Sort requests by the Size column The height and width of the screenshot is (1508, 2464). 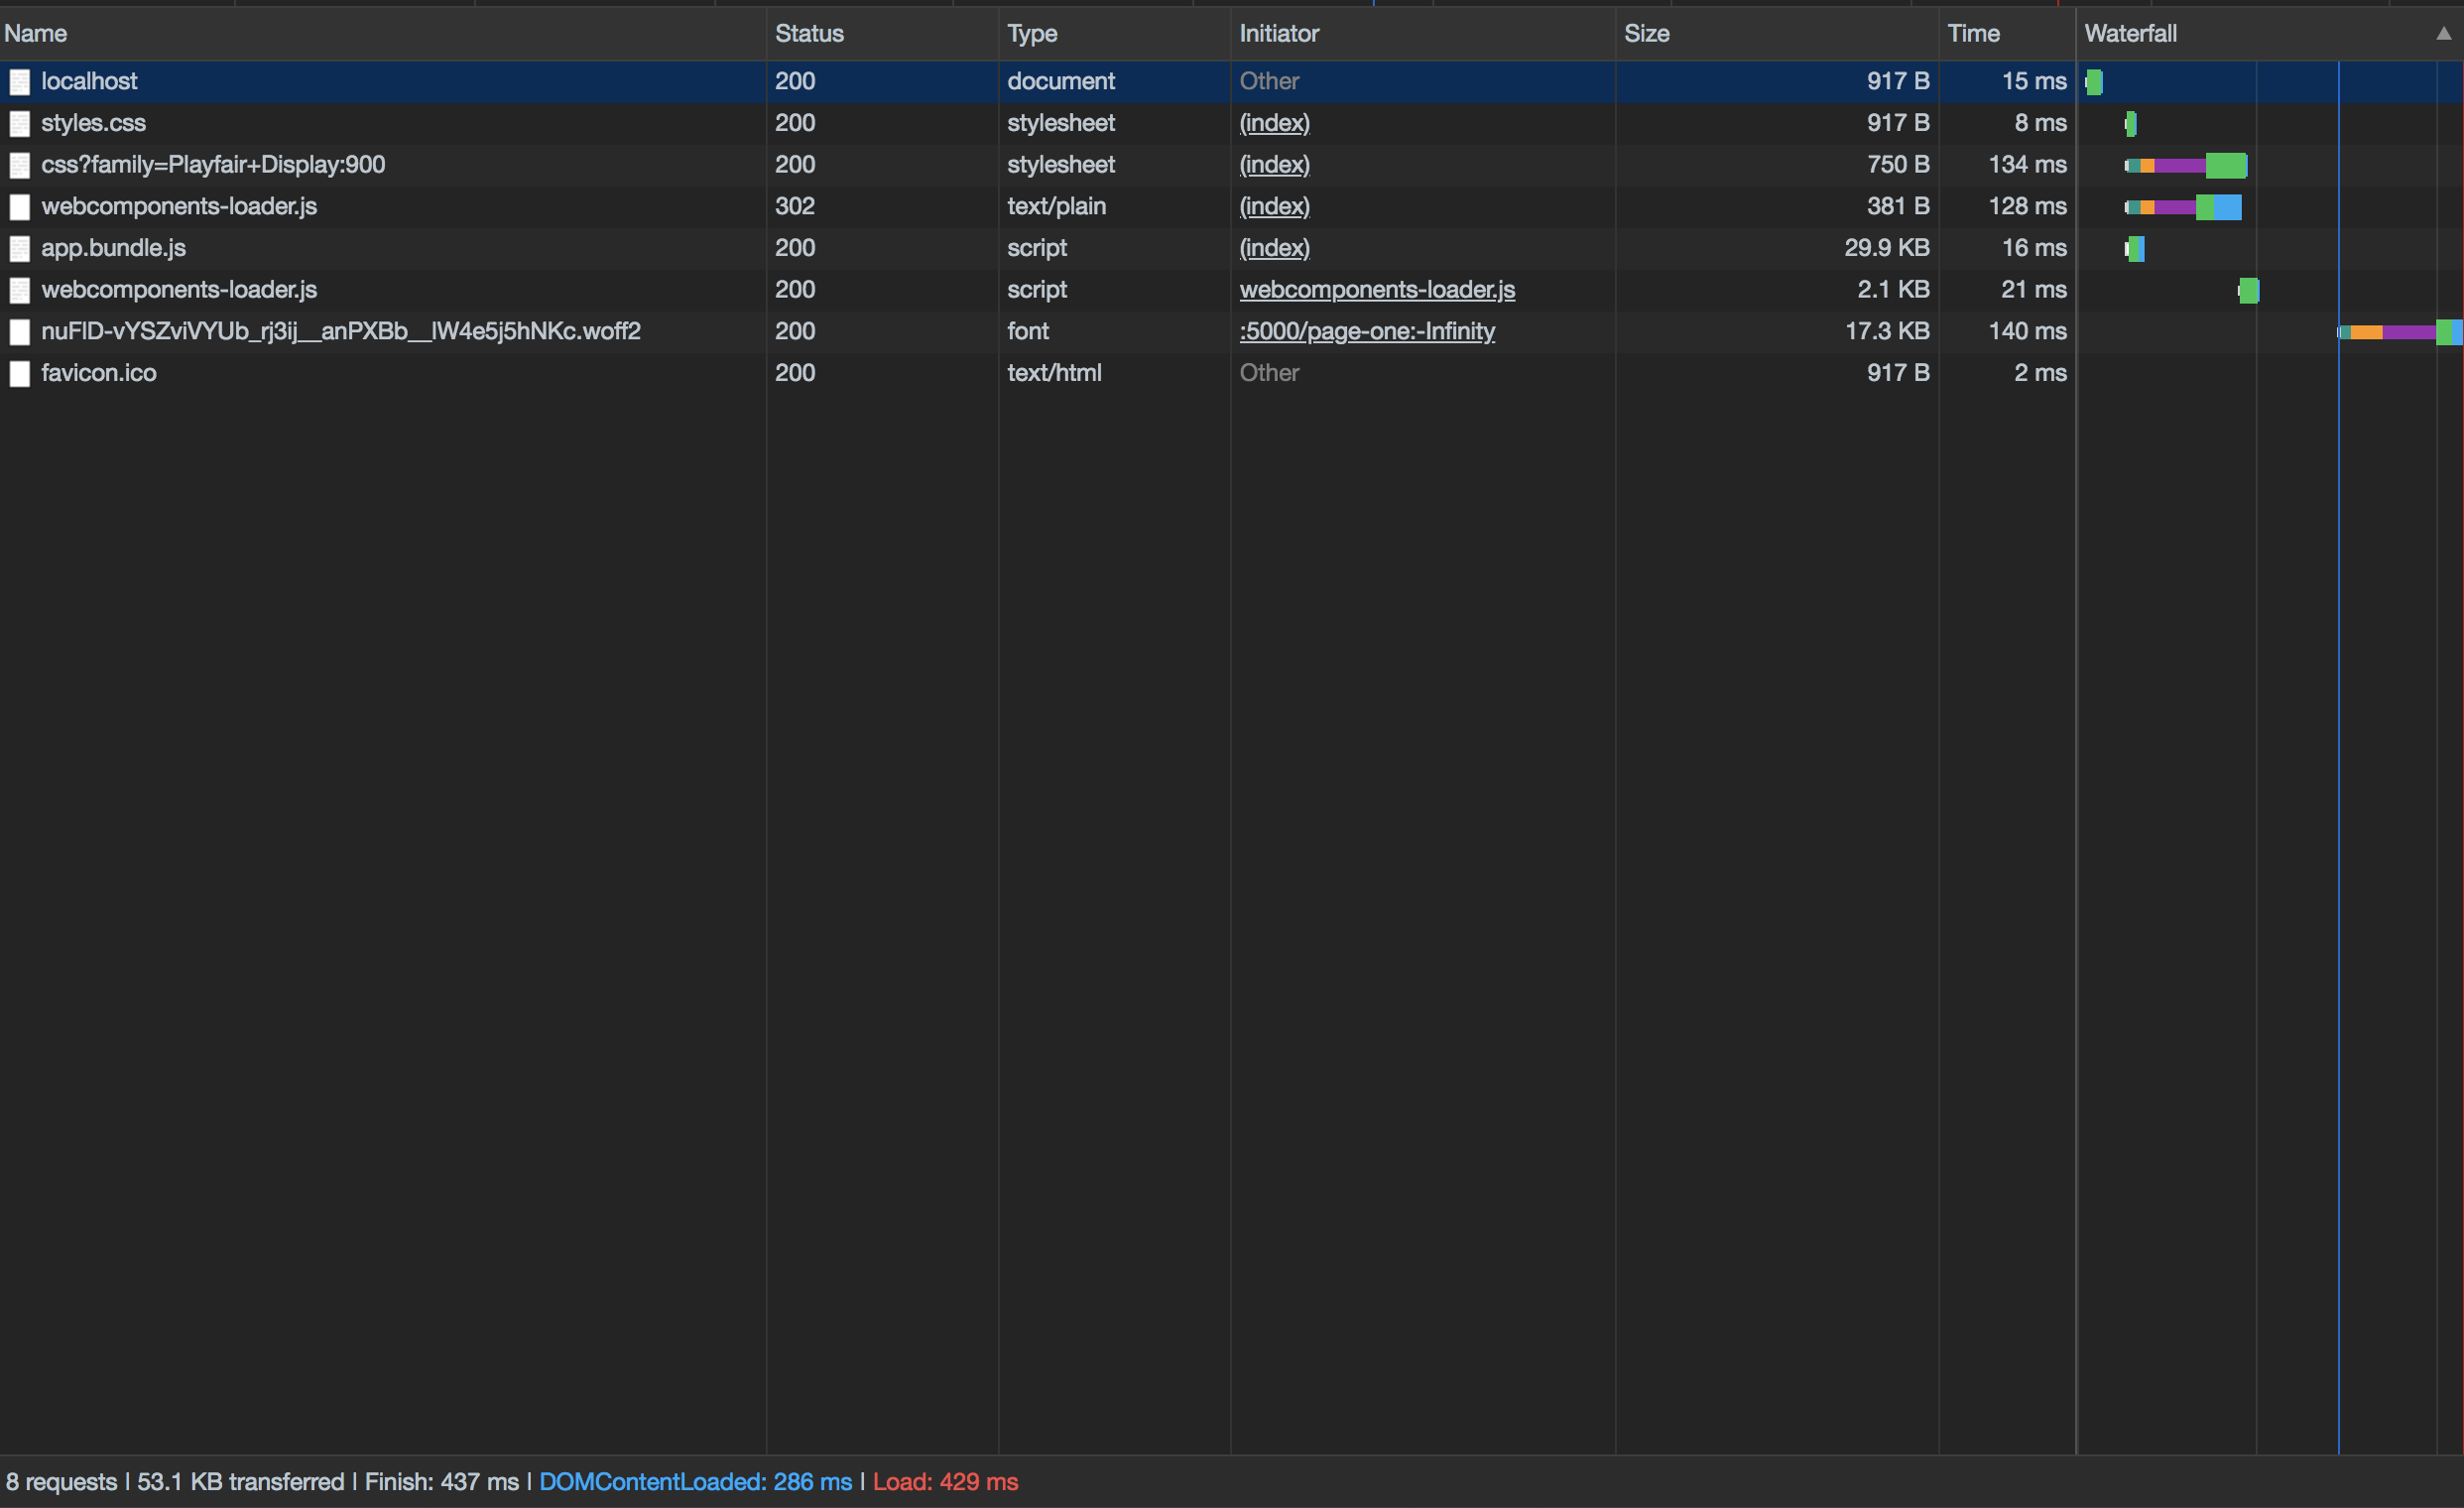(1646, 34)
